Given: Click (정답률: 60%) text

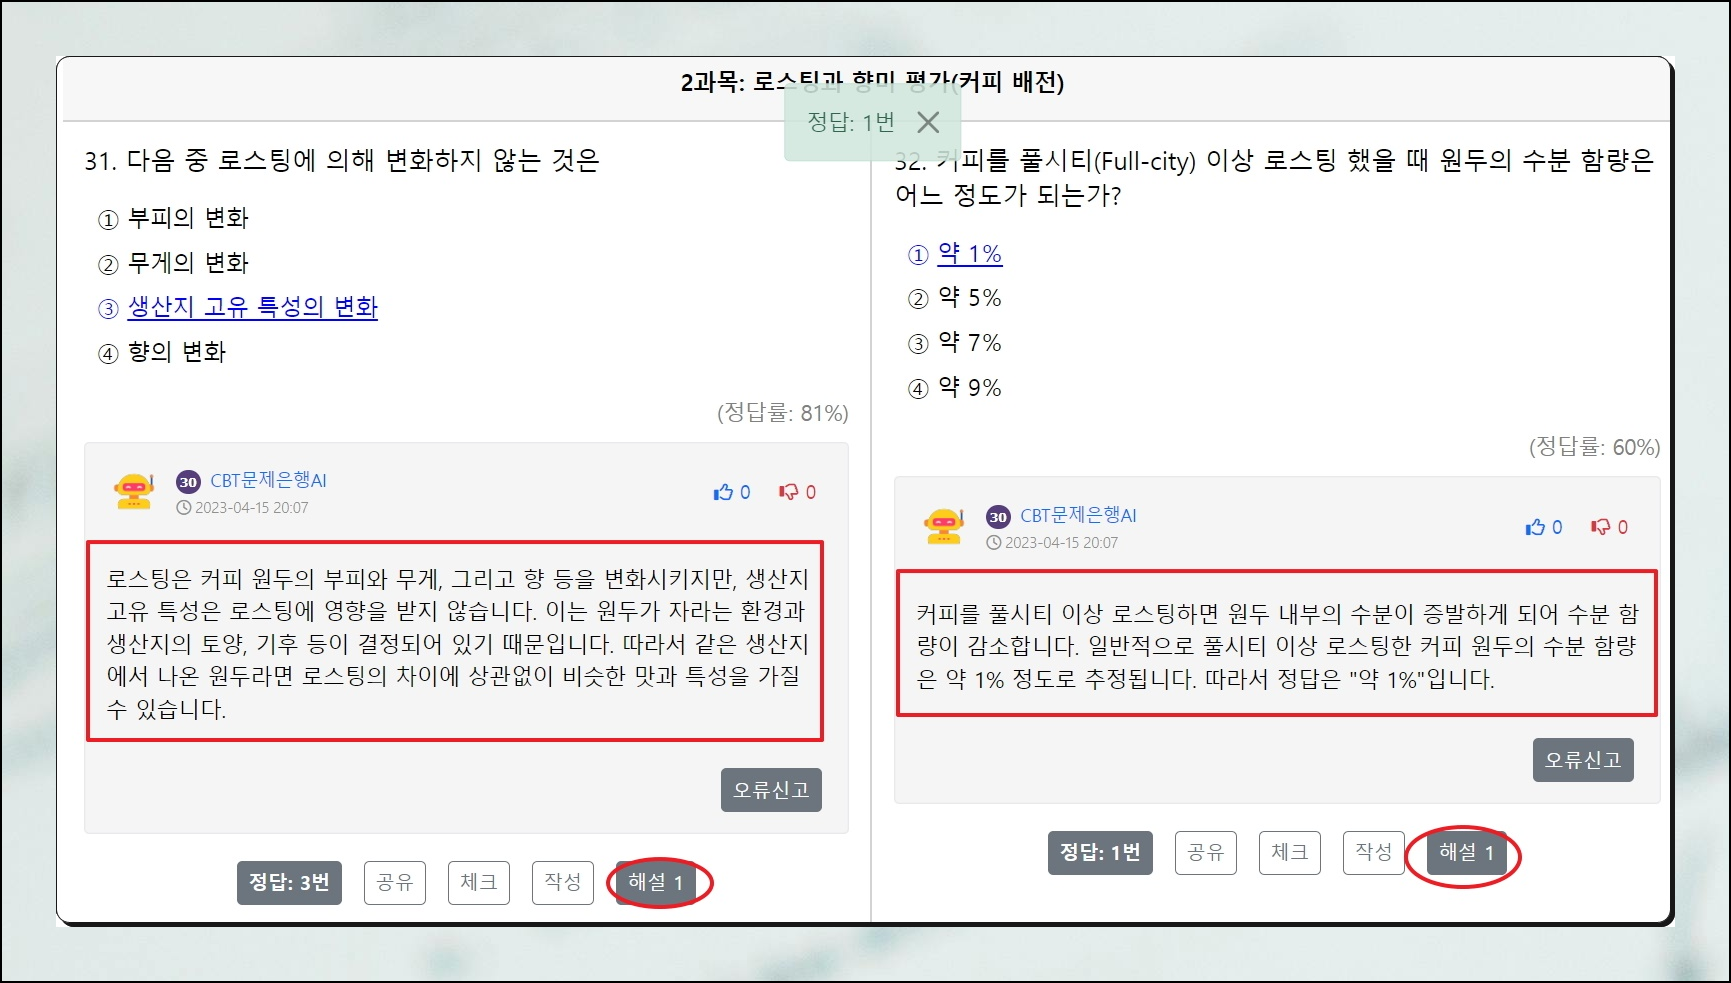Looking at the screenshot, I should (x=1594, y=447).
